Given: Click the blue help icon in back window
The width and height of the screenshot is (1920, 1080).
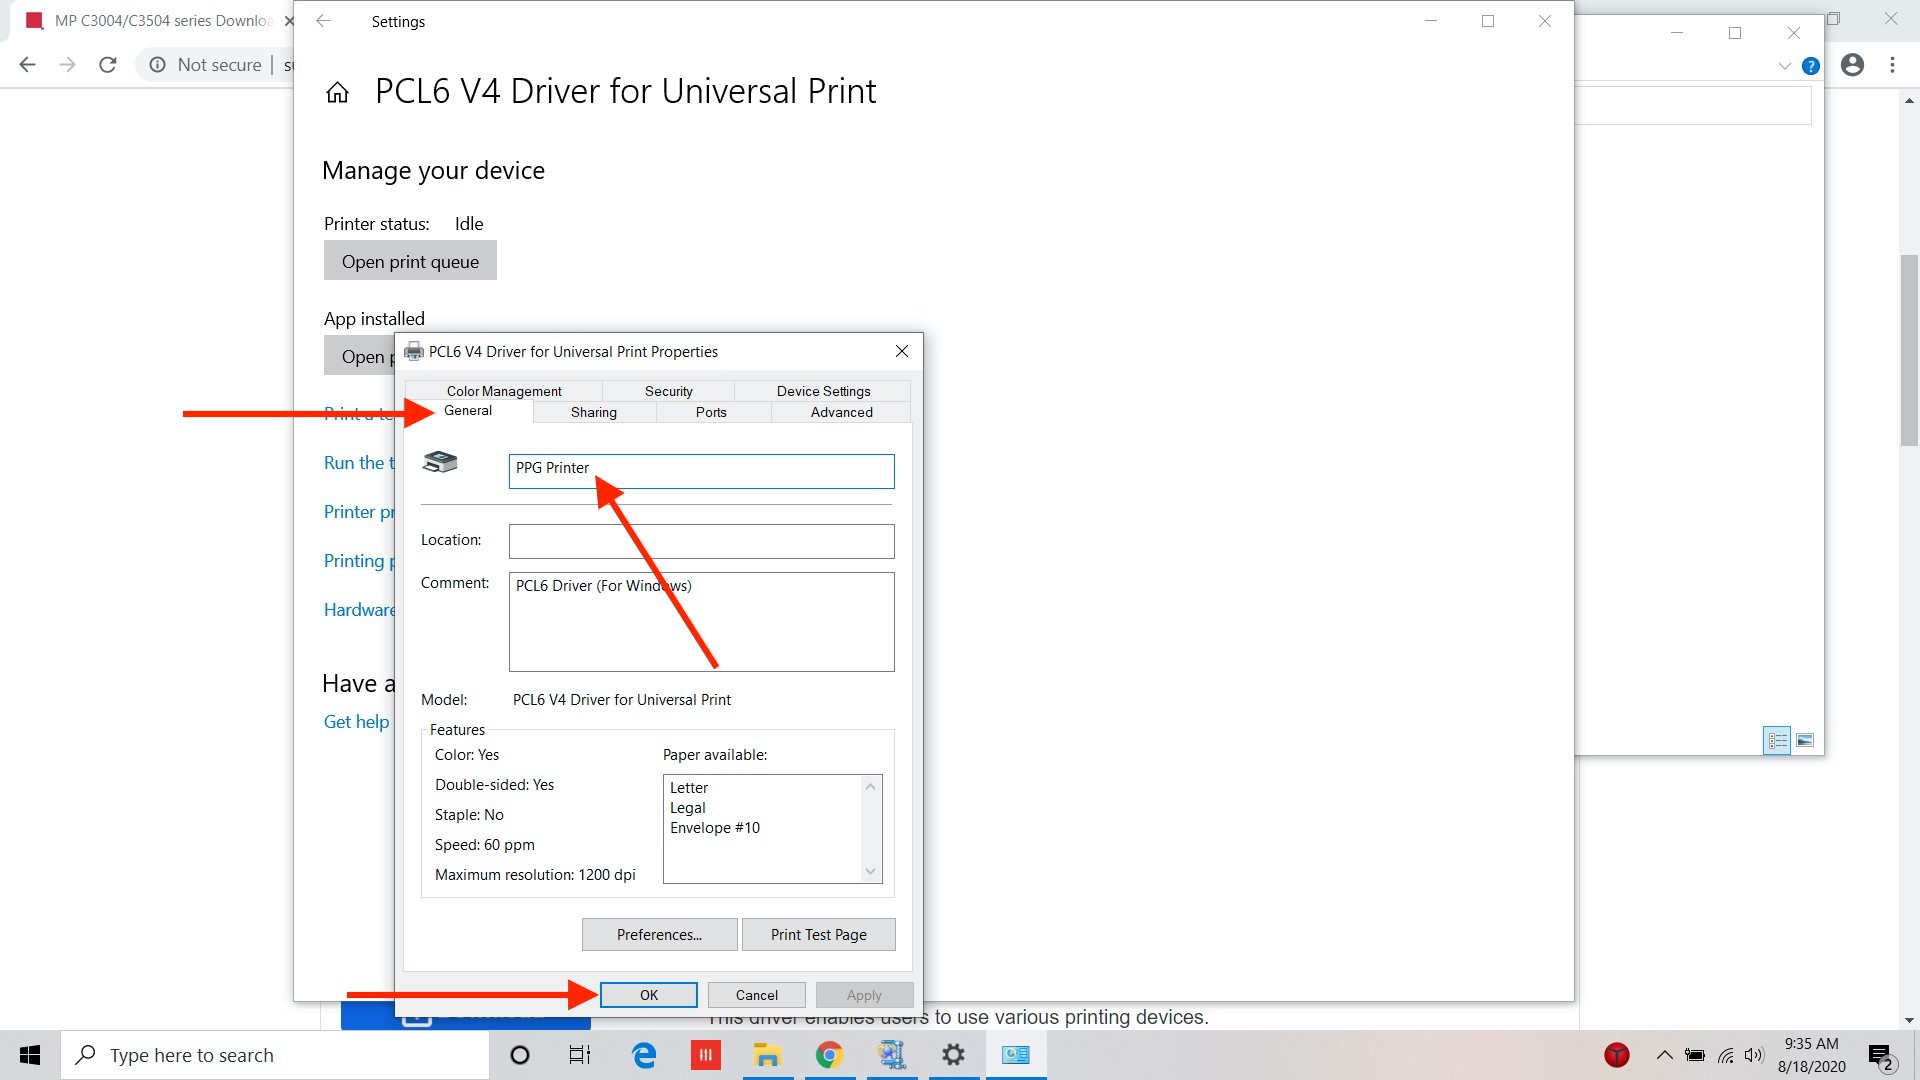Looking at the screenshot, I should (1810, 66).
